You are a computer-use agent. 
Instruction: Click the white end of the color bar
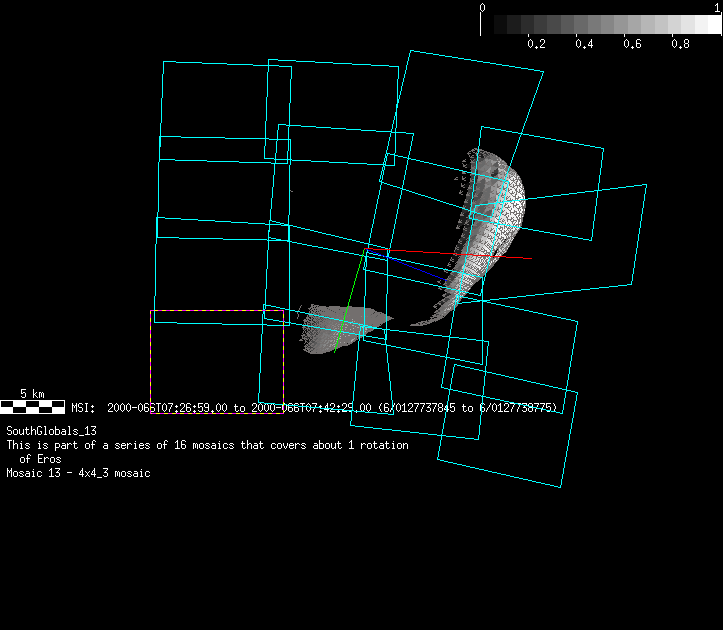coord(708,24)
